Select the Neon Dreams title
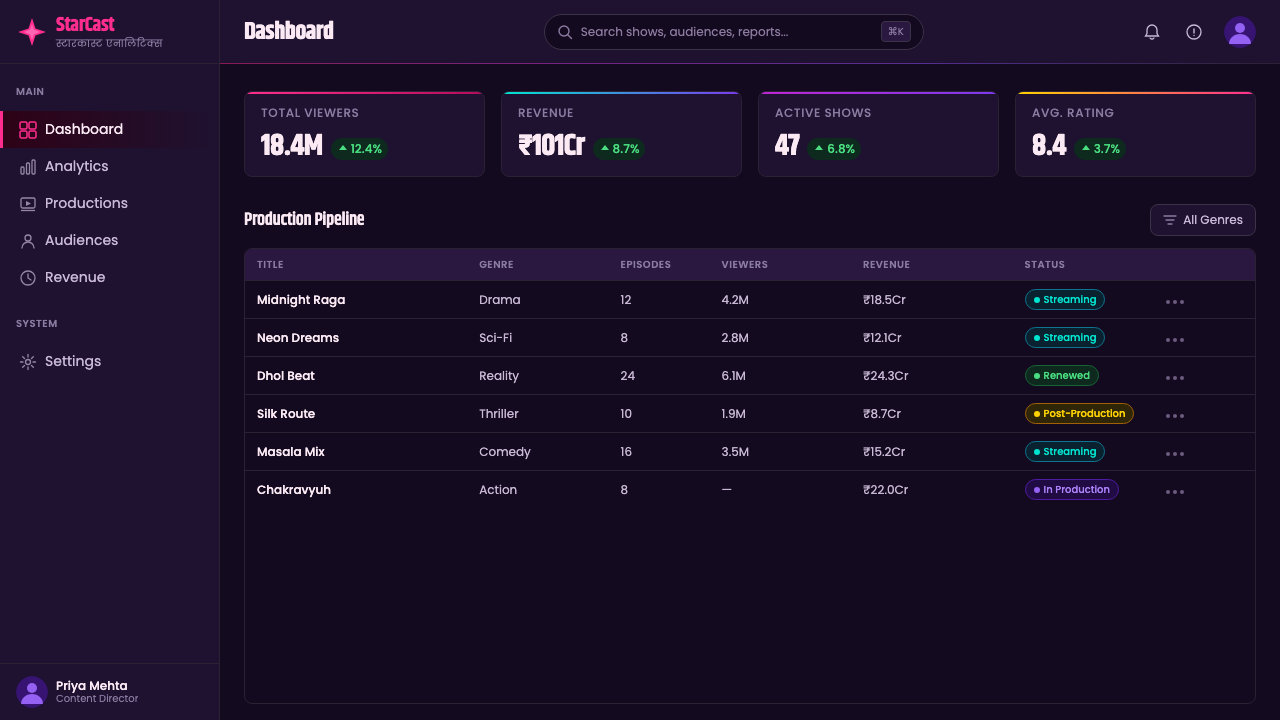1280x720 pixels. click(x=298, y=338)
